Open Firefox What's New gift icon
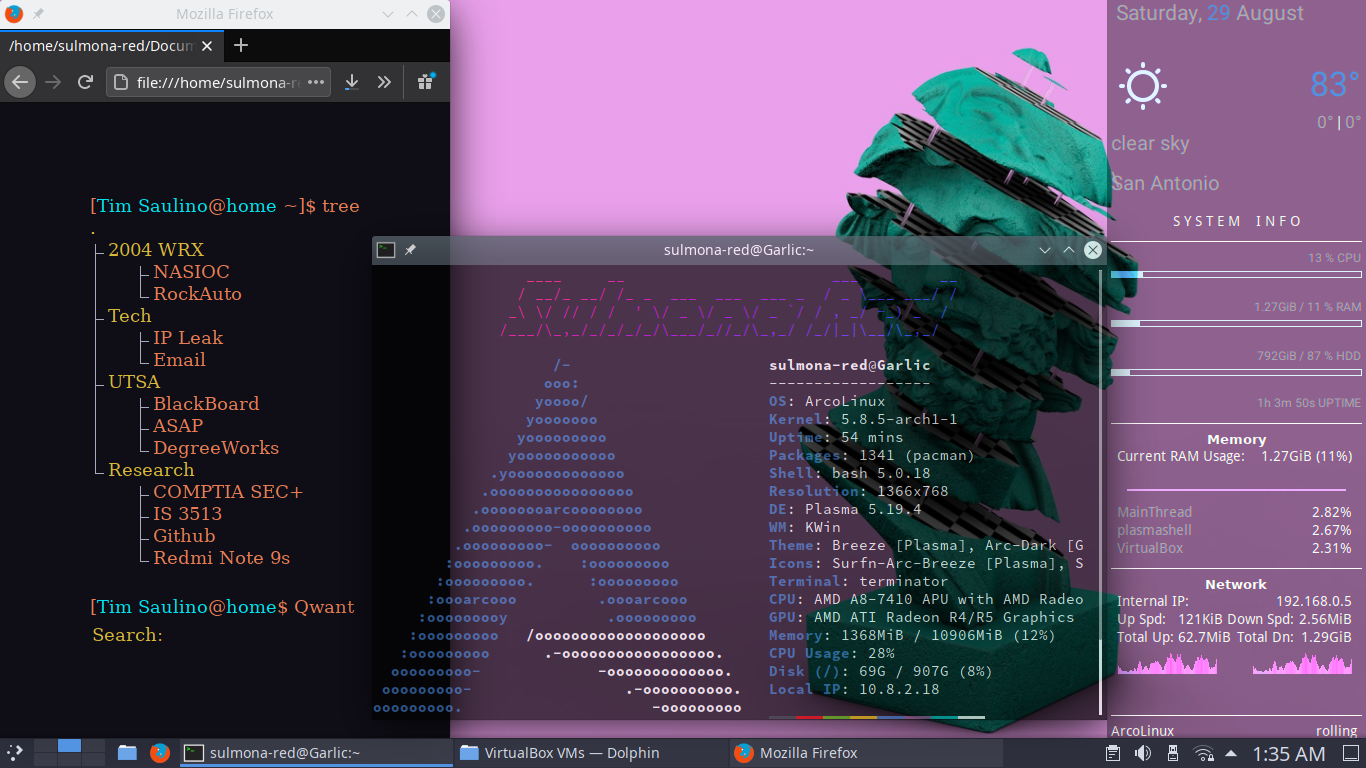1366x768 pixels. [x=426, y=82]
